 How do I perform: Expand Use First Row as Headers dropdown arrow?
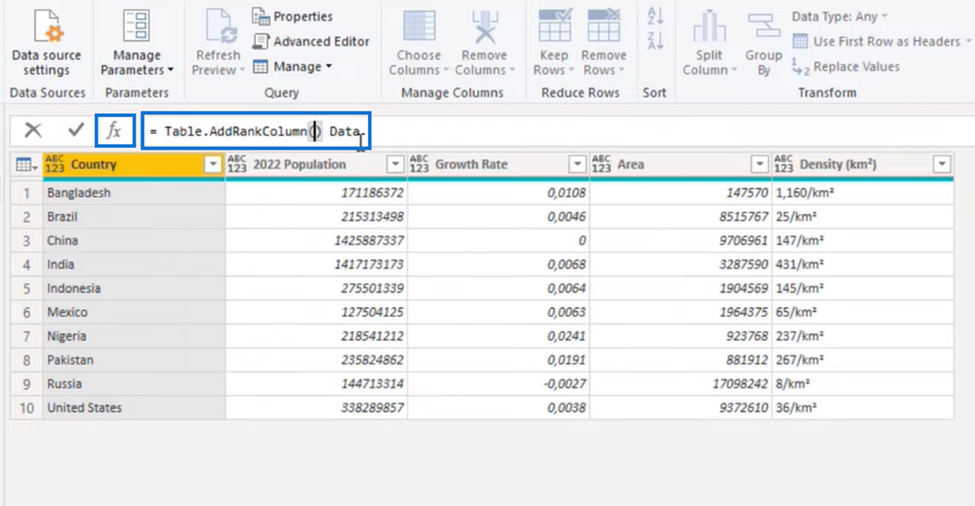[968, 42]
